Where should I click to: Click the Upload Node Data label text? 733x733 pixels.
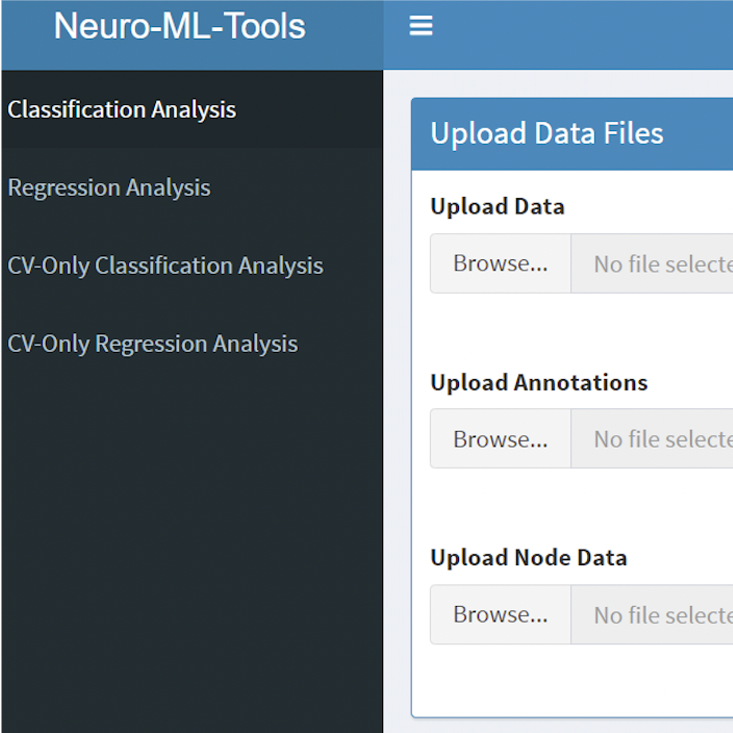pos(529,558)
